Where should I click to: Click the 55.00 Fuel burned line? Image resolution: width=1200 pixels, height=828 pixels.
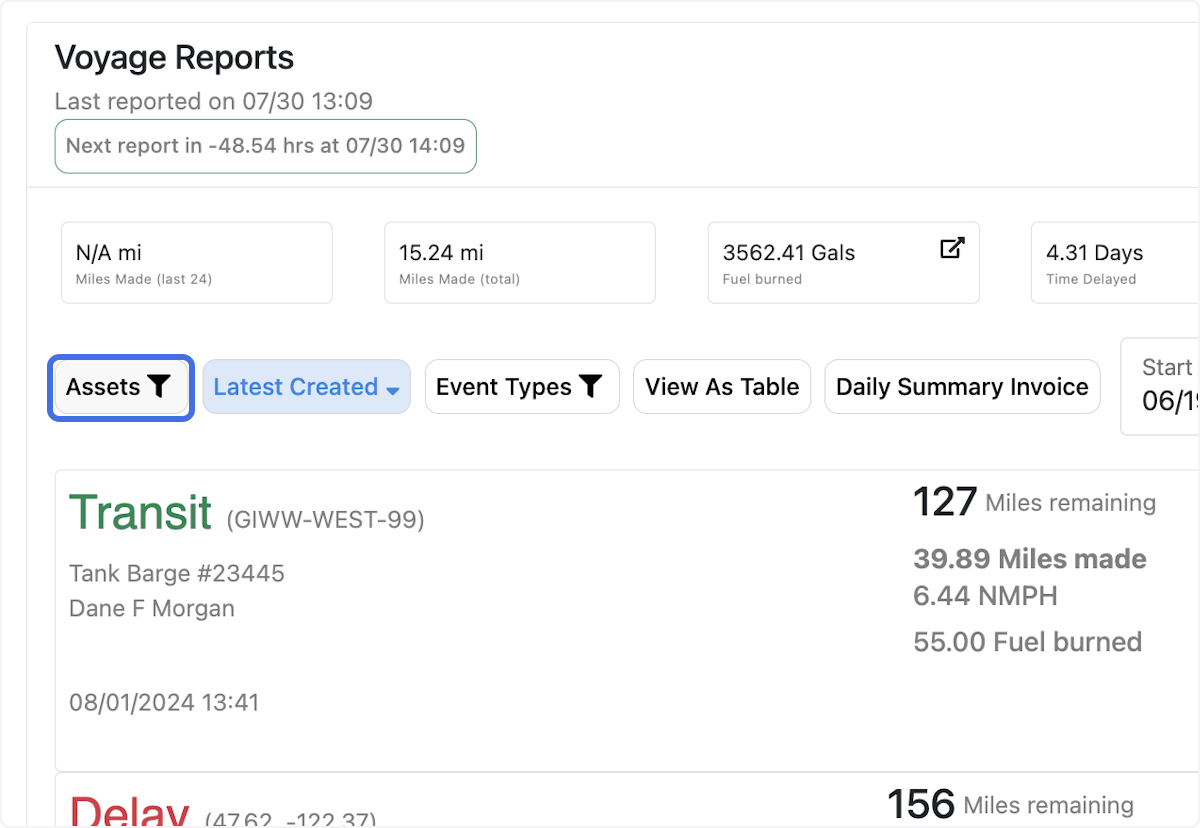click(x=1027, y=642)
